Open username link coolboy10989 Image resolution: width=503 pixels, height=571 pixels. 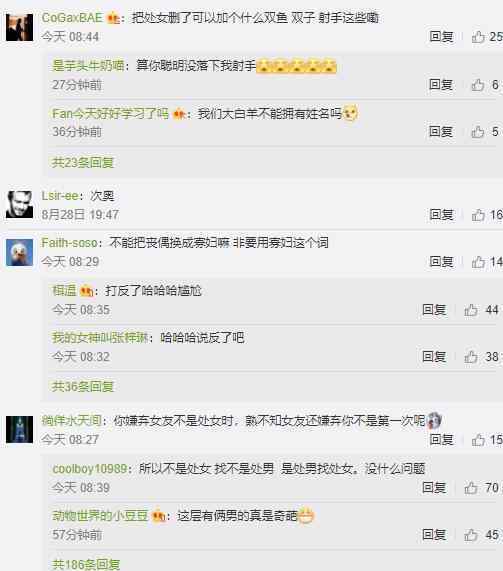coord(90,469)
